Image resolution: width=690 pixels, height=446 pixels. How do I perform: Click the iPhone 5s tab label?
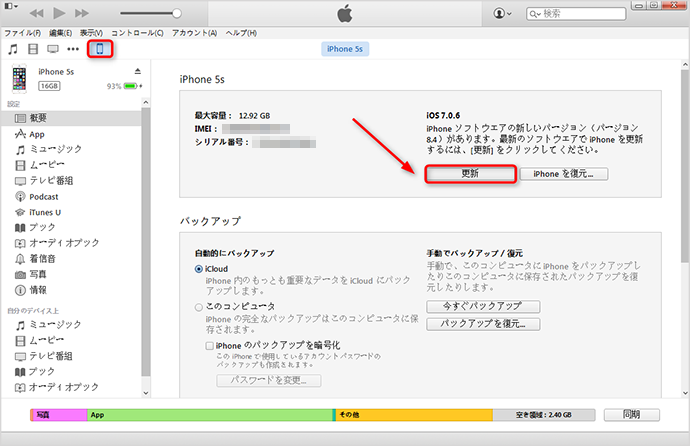[x=345, y=49]
